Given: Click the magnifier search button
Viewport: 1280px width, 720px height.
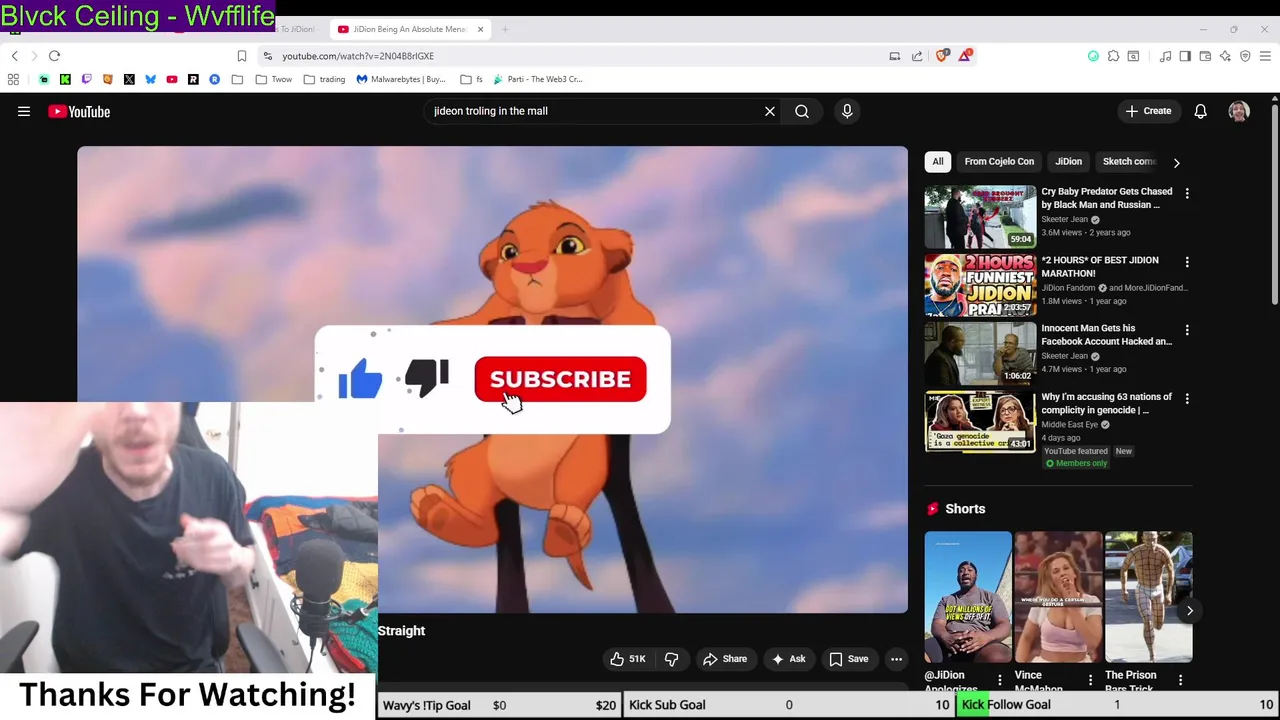Looking at the screenshot, I should 802,111.
